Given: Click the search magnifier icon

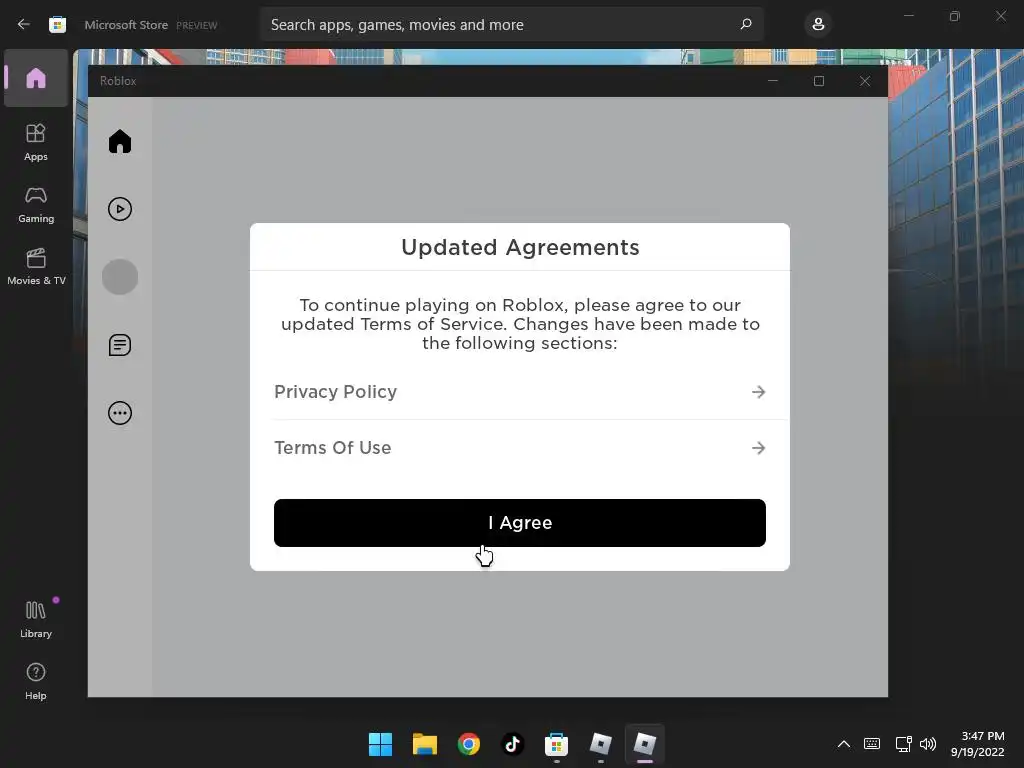Looking at the screenshot, I should pyautogui.click(x=746, y=24).
